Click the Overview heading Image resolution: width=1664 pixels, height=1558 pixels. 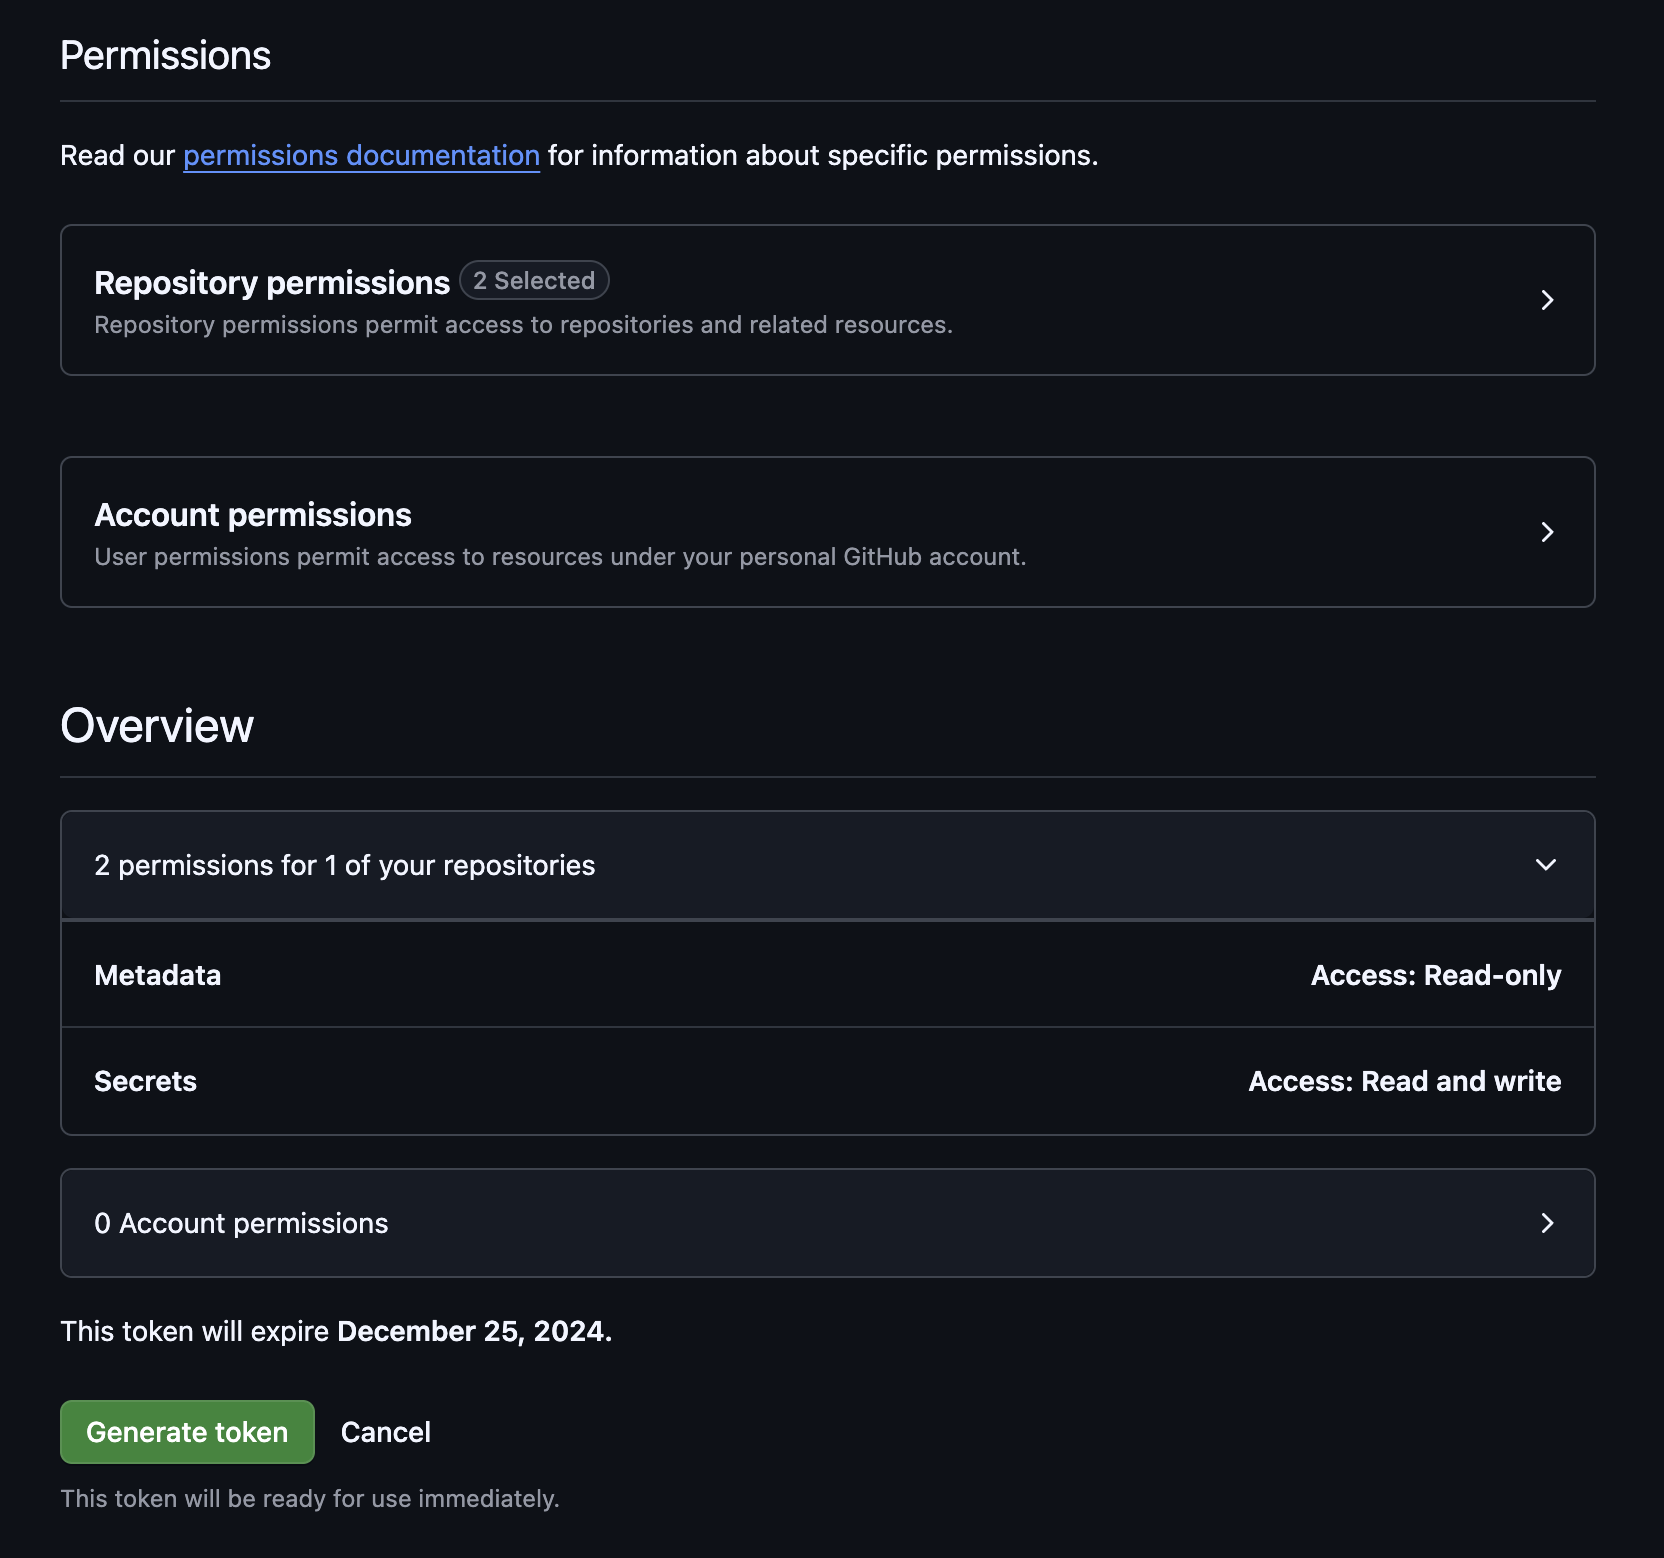pyautogui.click(x=157, y=726)
